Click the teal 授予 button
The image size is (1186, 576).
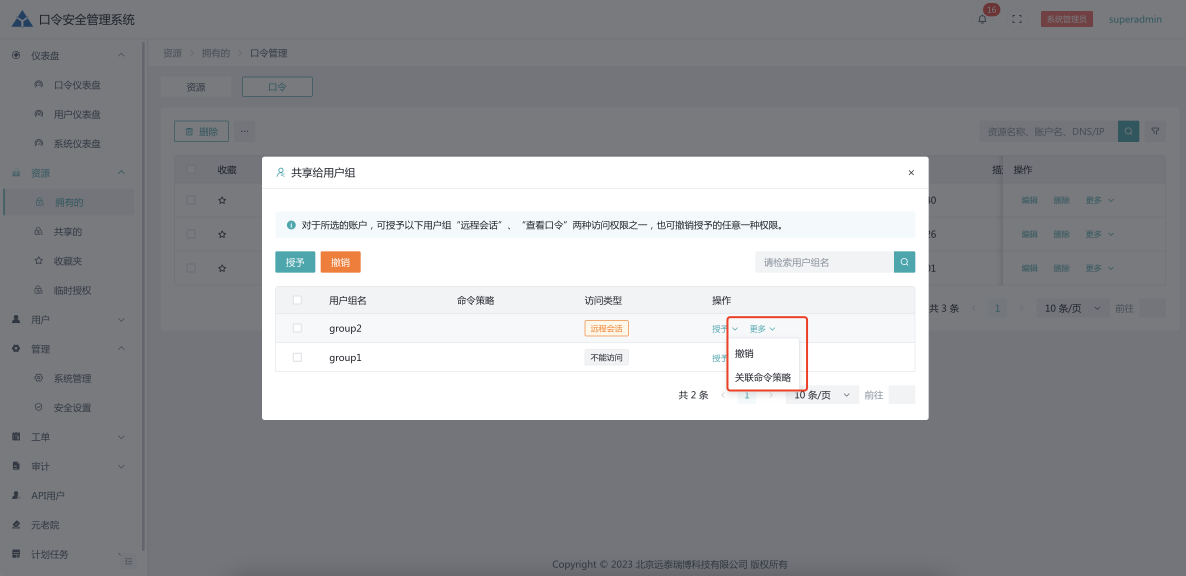[295, 262]
